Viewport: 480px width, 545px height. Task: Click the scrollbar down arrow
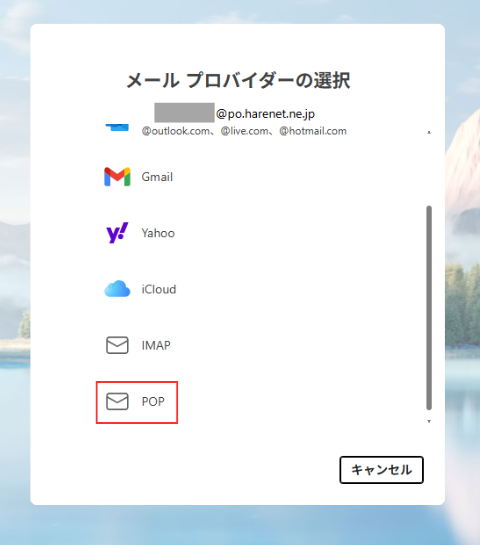429,421
